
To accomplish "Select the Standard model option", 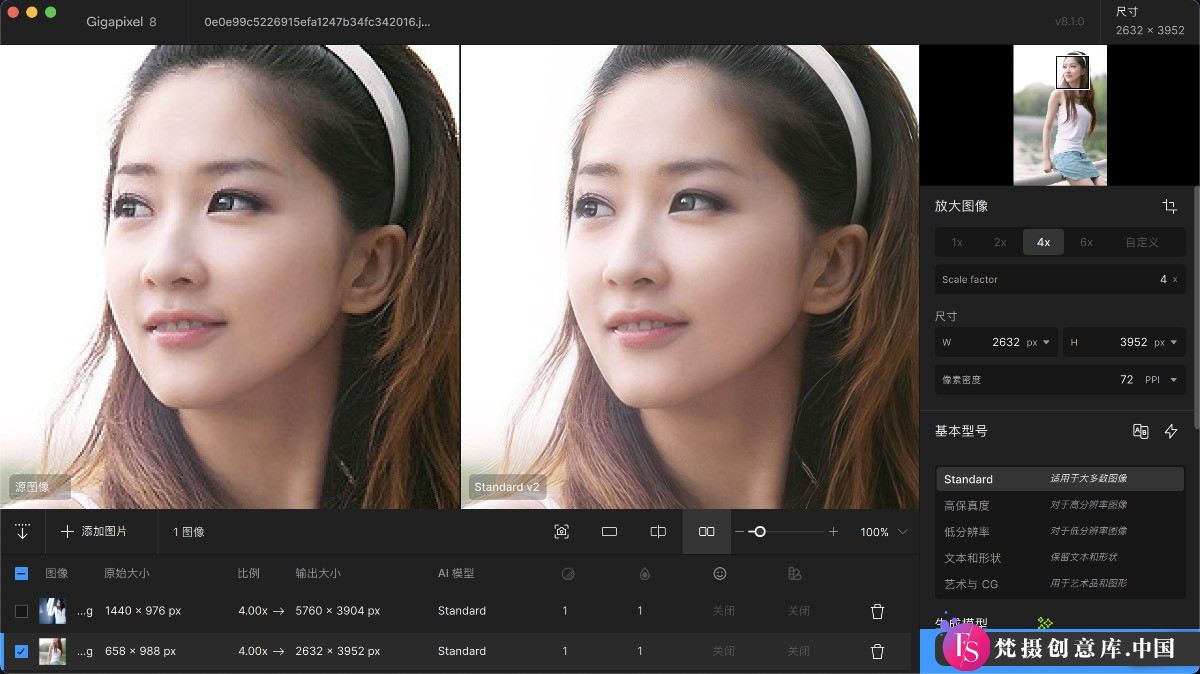I will point(1060,479).
